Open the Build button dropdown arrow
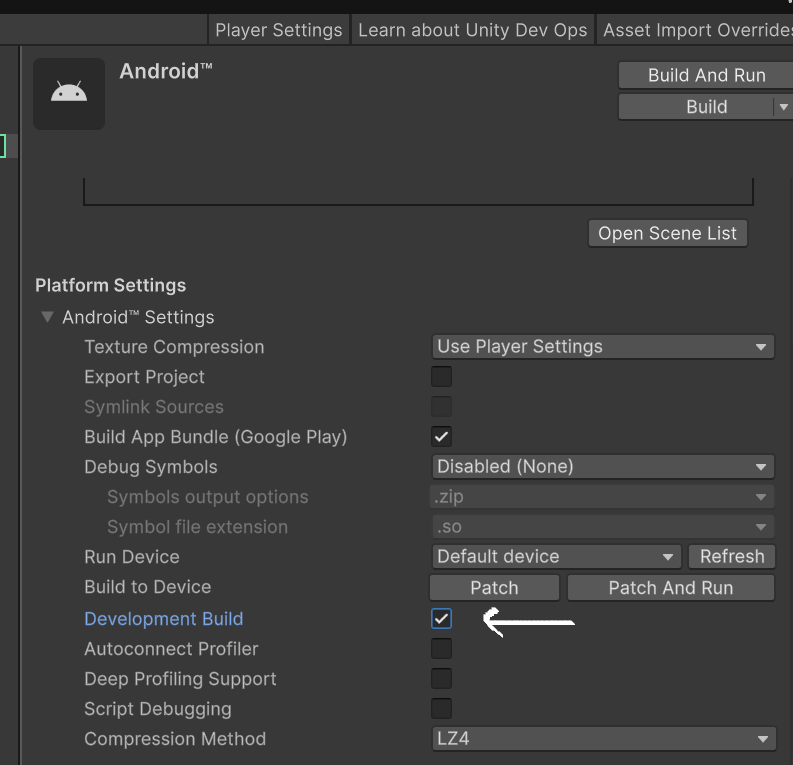Screen dimensions: 793x765 (x=783, y=107)
